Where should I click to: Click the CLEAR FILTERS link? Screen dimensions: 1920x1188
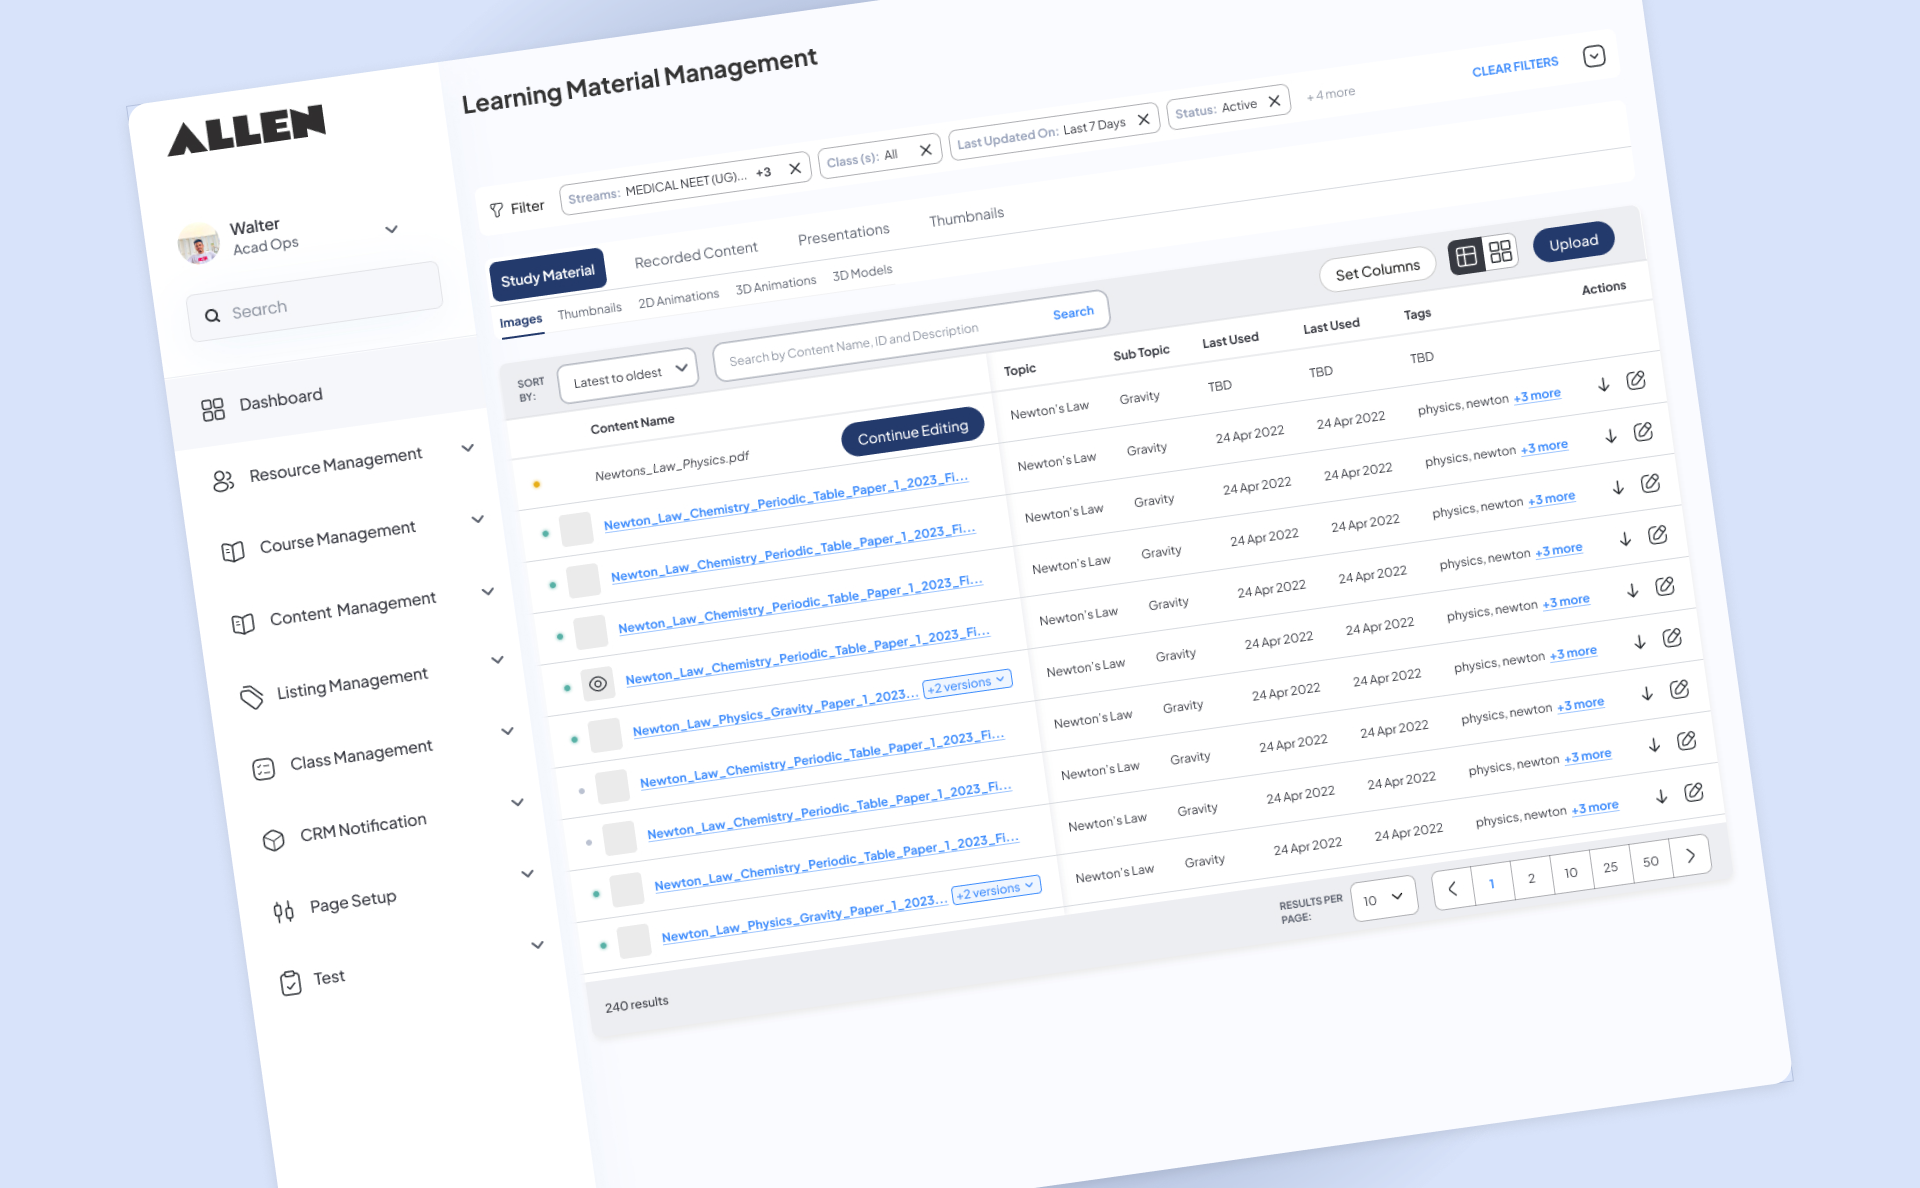pos(1514,67)
